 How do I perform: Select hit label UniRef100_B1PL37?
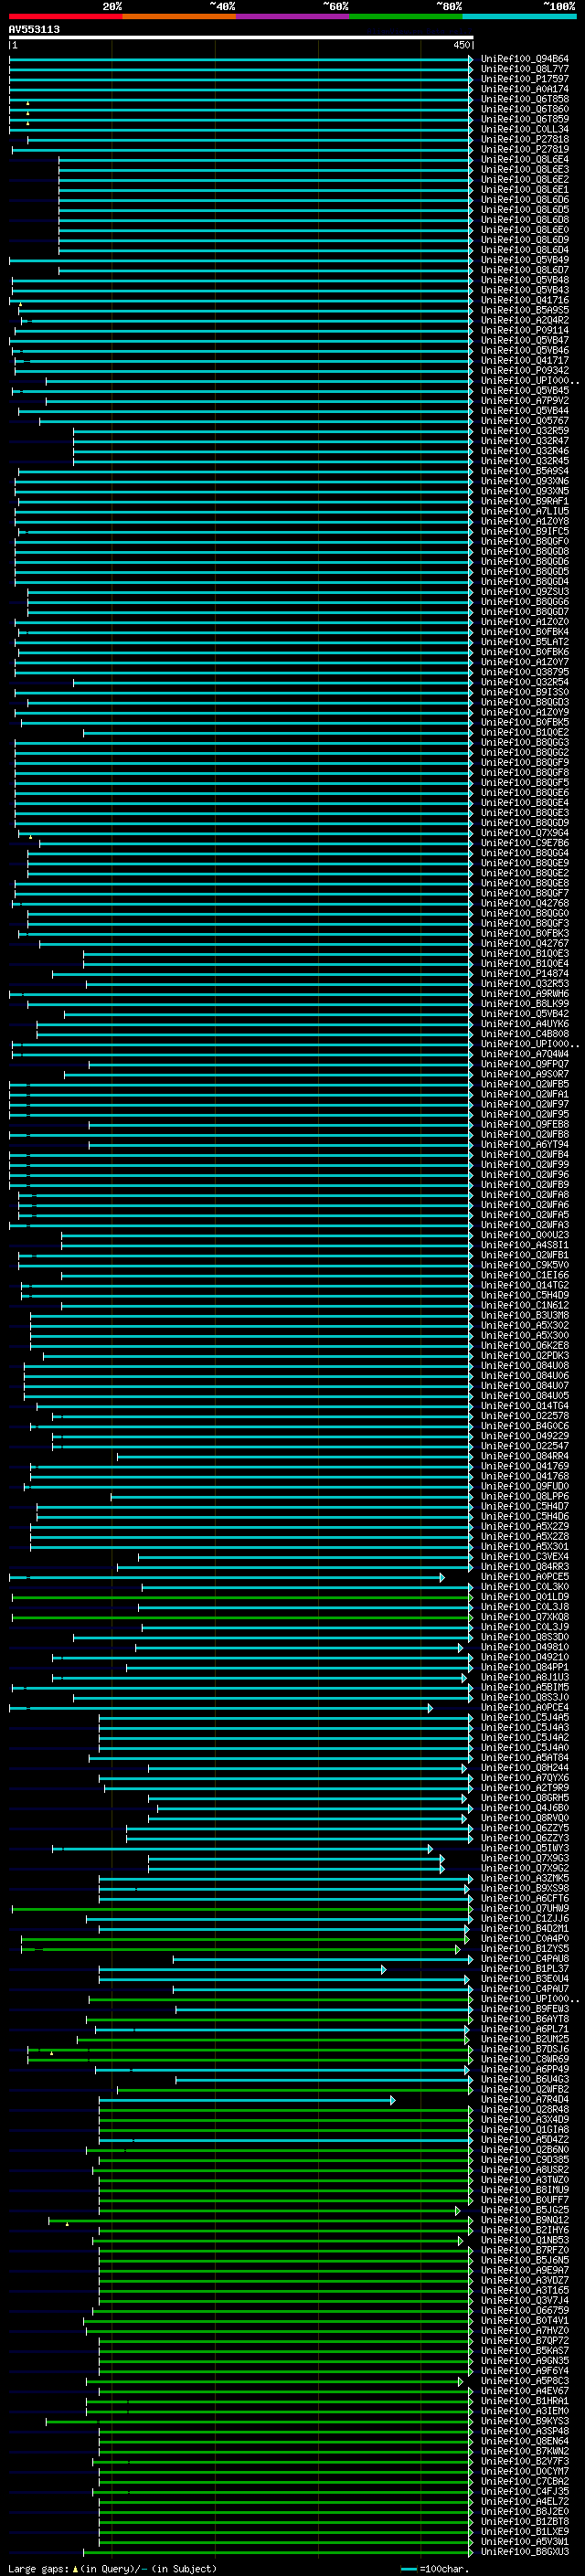[524, 1968]
